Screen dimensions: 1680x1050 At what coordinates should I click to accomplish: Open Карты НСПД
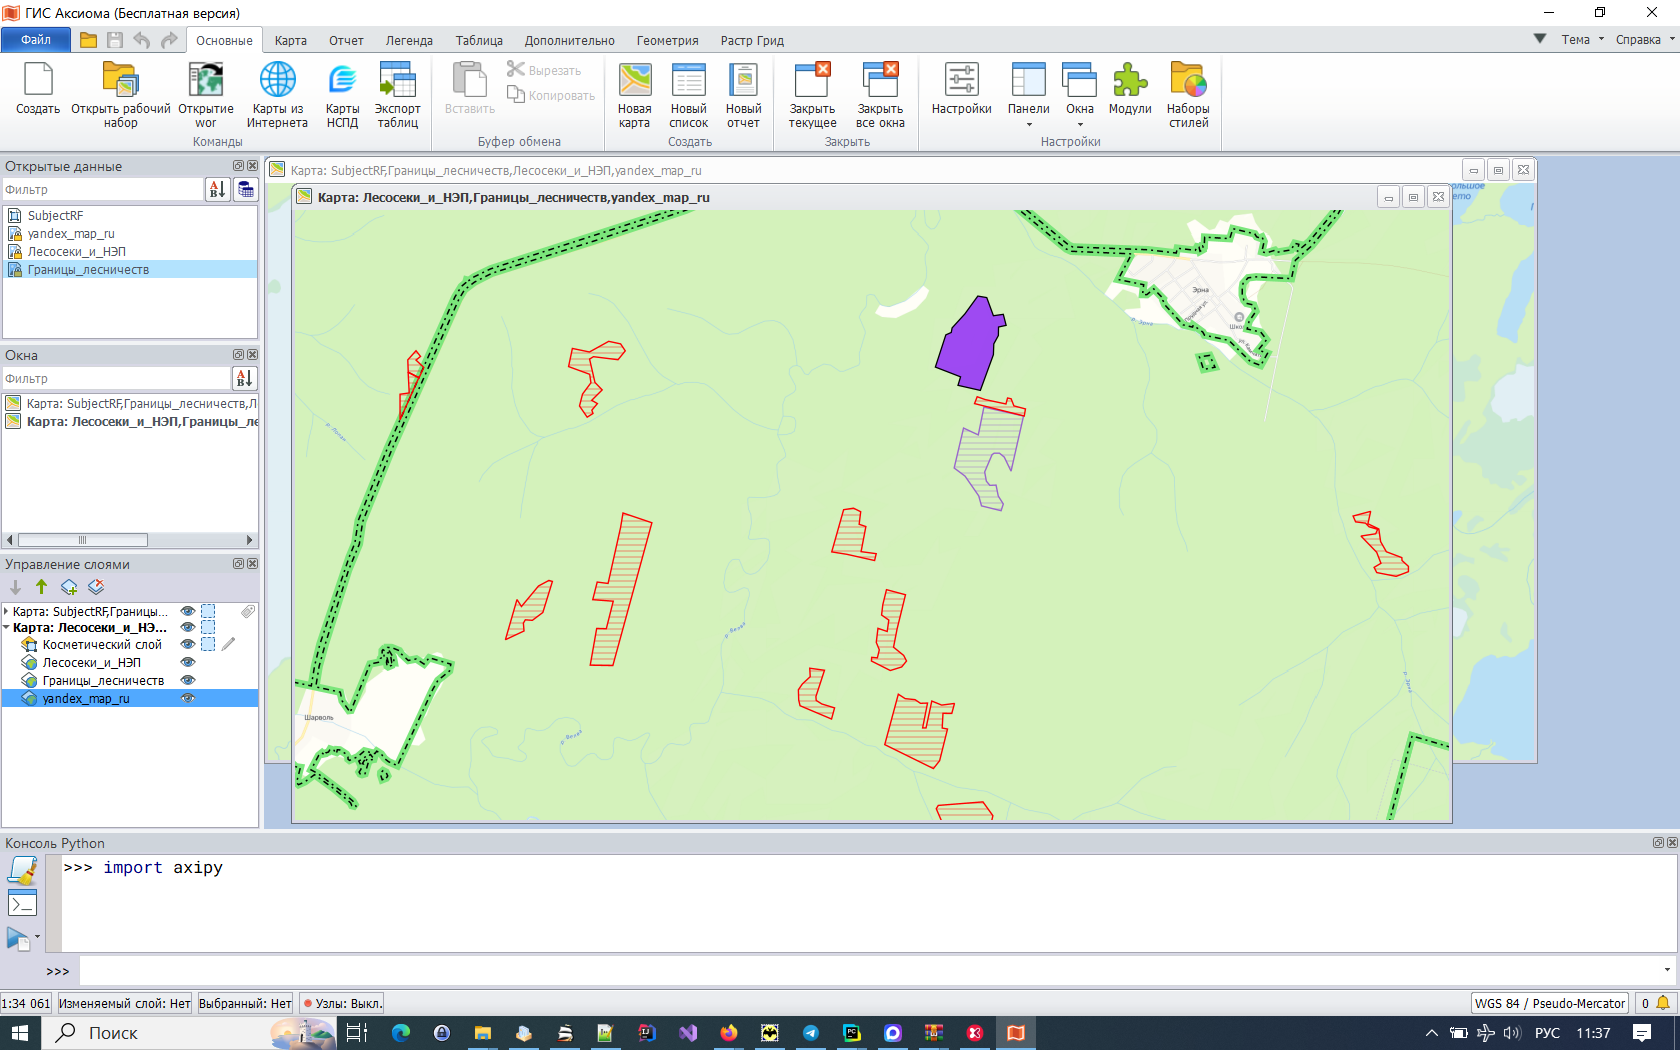[x=342, y=94]
